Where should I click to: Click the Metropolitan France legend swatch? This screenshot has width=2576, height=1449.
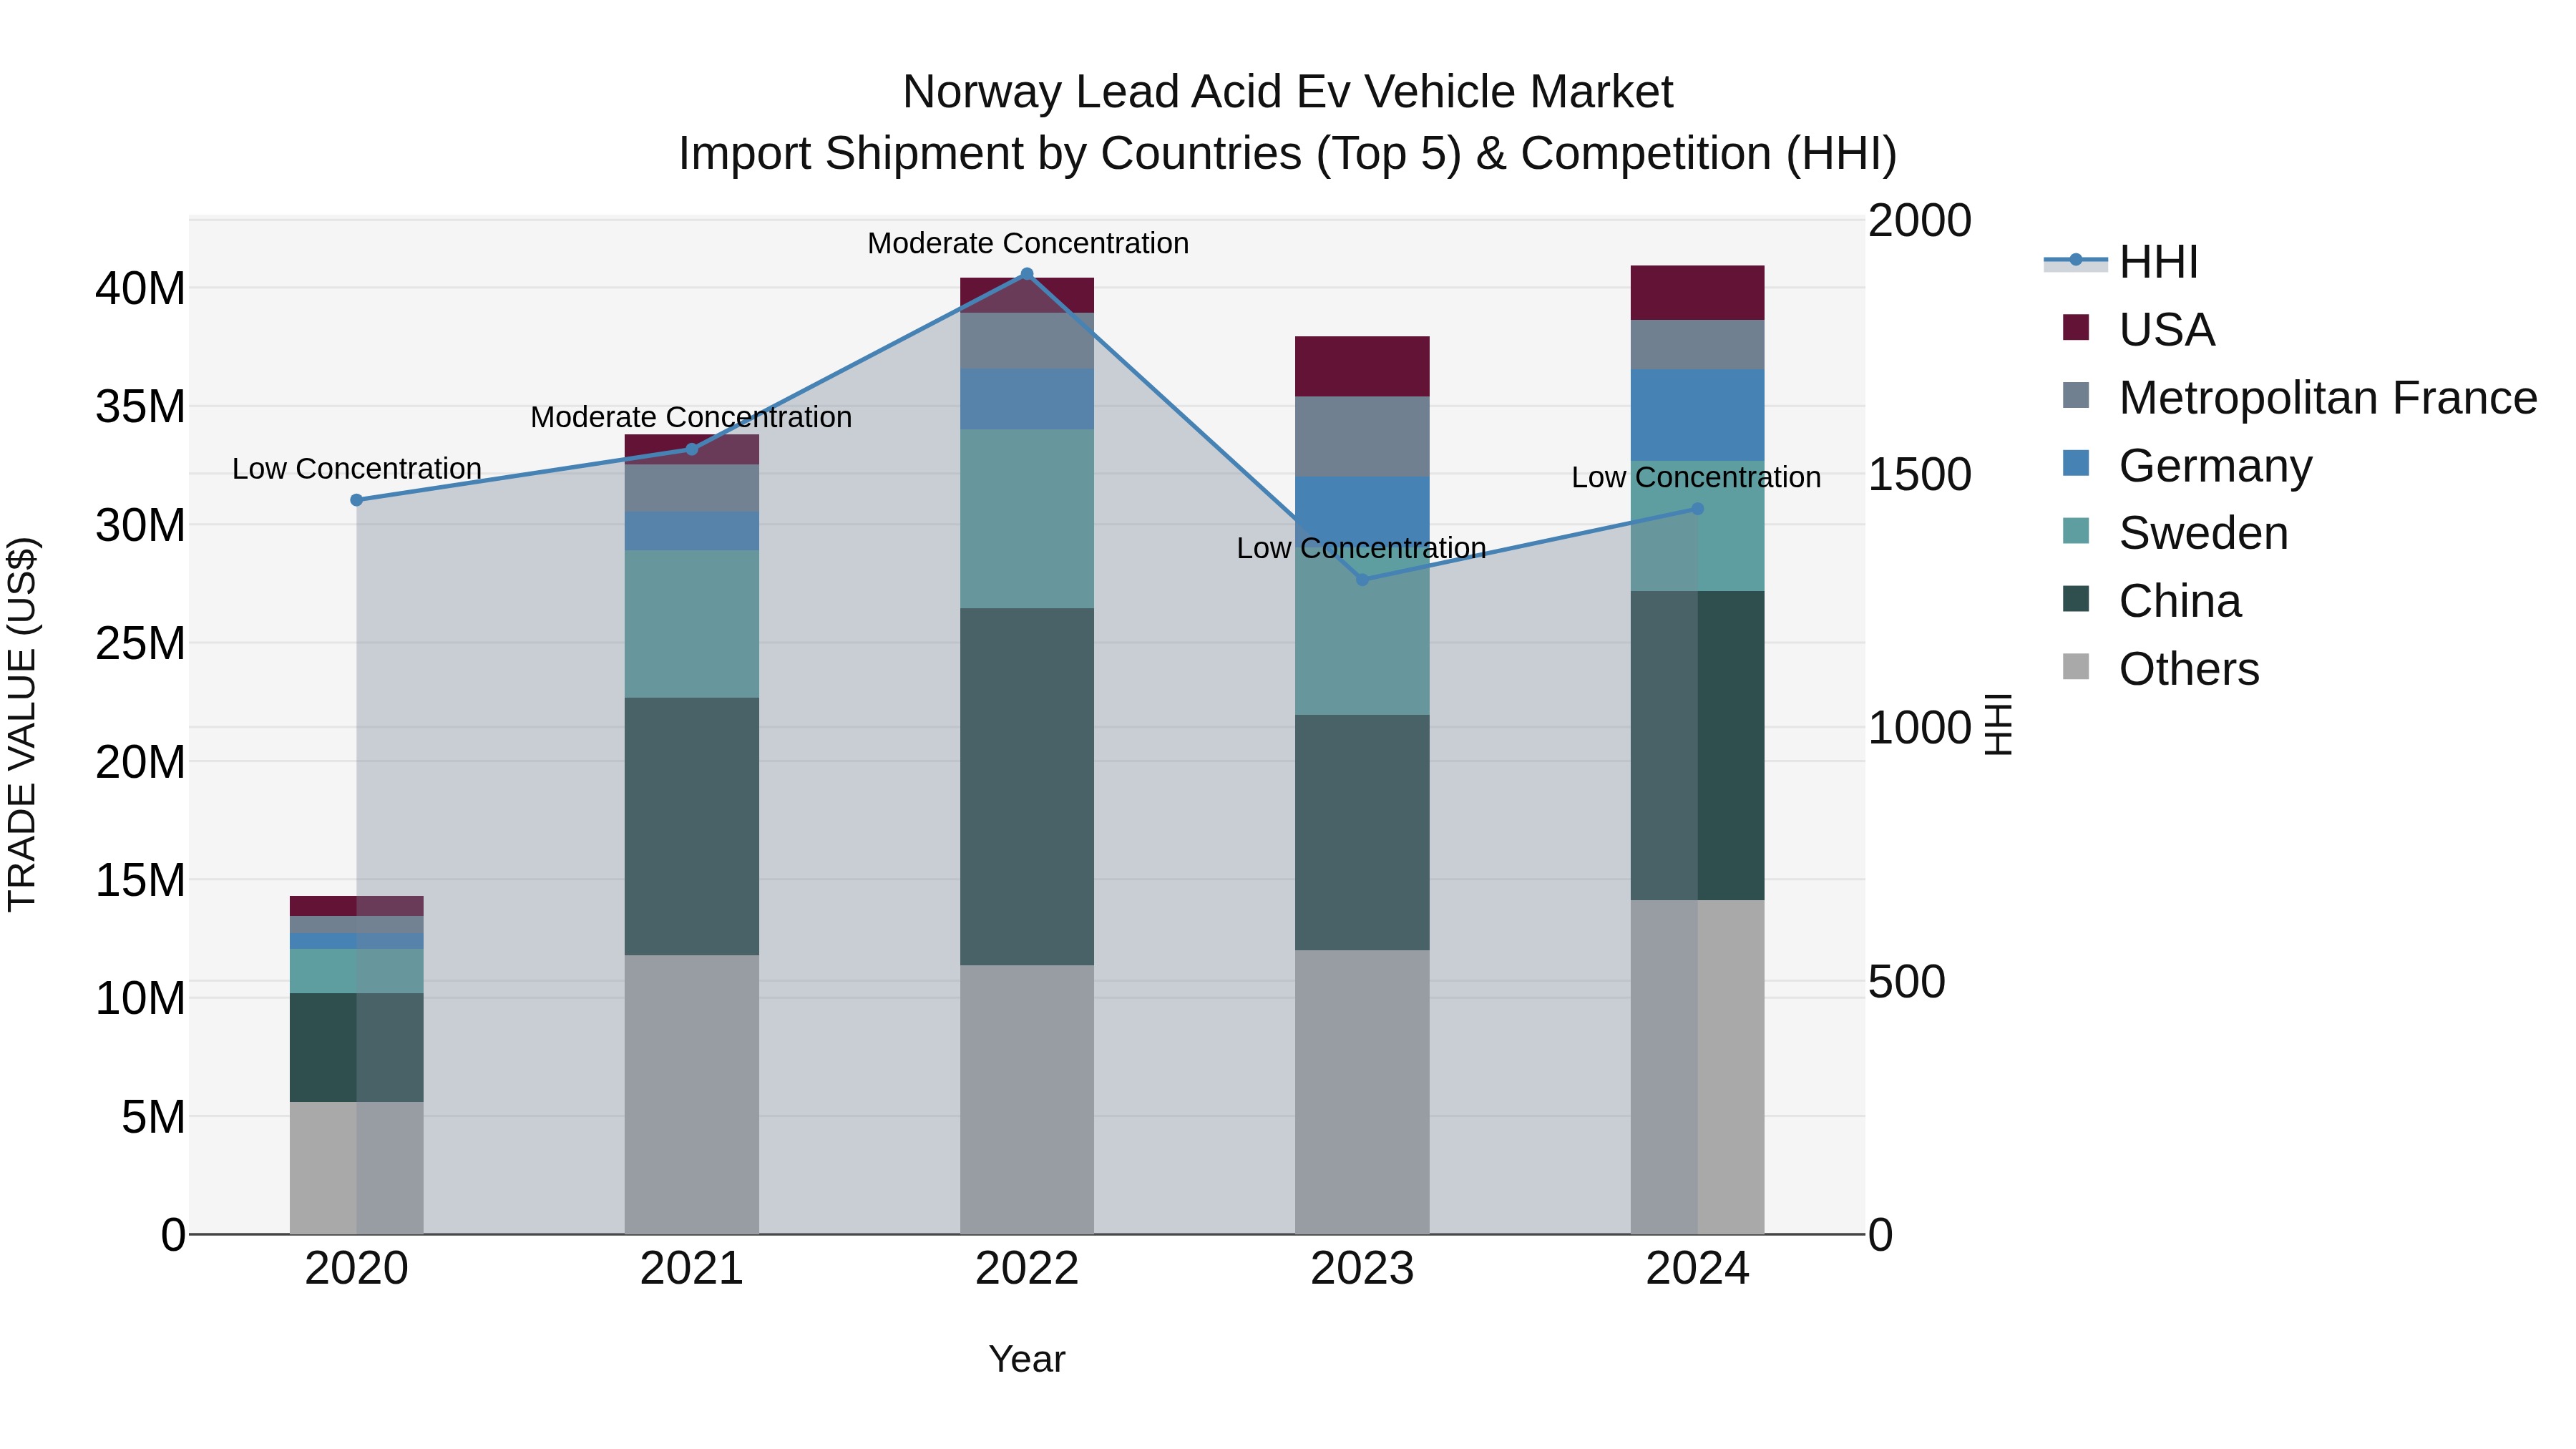point(2076,395)
